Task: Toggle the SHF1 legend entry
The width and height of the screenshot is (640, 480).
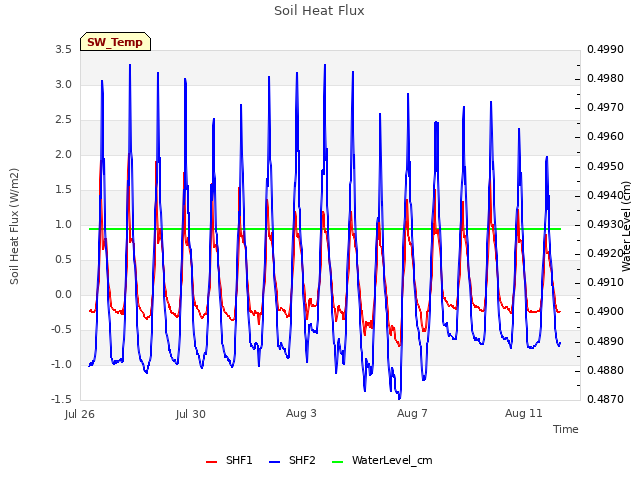Action: [229, 460]
